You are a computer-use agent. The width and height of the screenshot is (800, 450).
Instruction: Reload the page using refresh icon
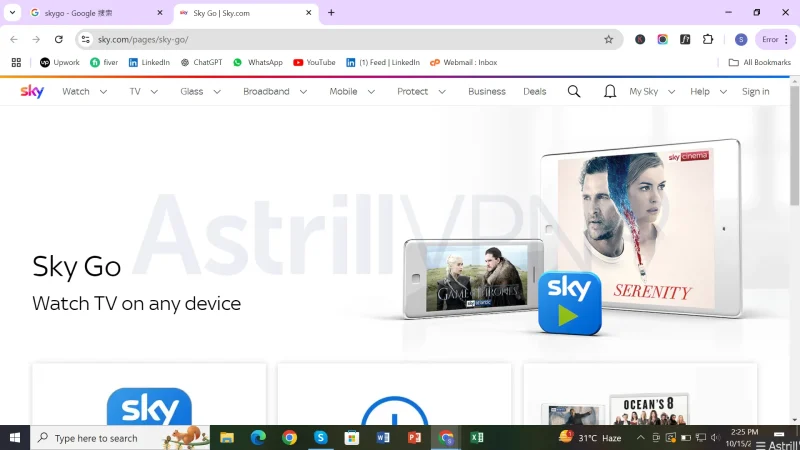(59, 39)
